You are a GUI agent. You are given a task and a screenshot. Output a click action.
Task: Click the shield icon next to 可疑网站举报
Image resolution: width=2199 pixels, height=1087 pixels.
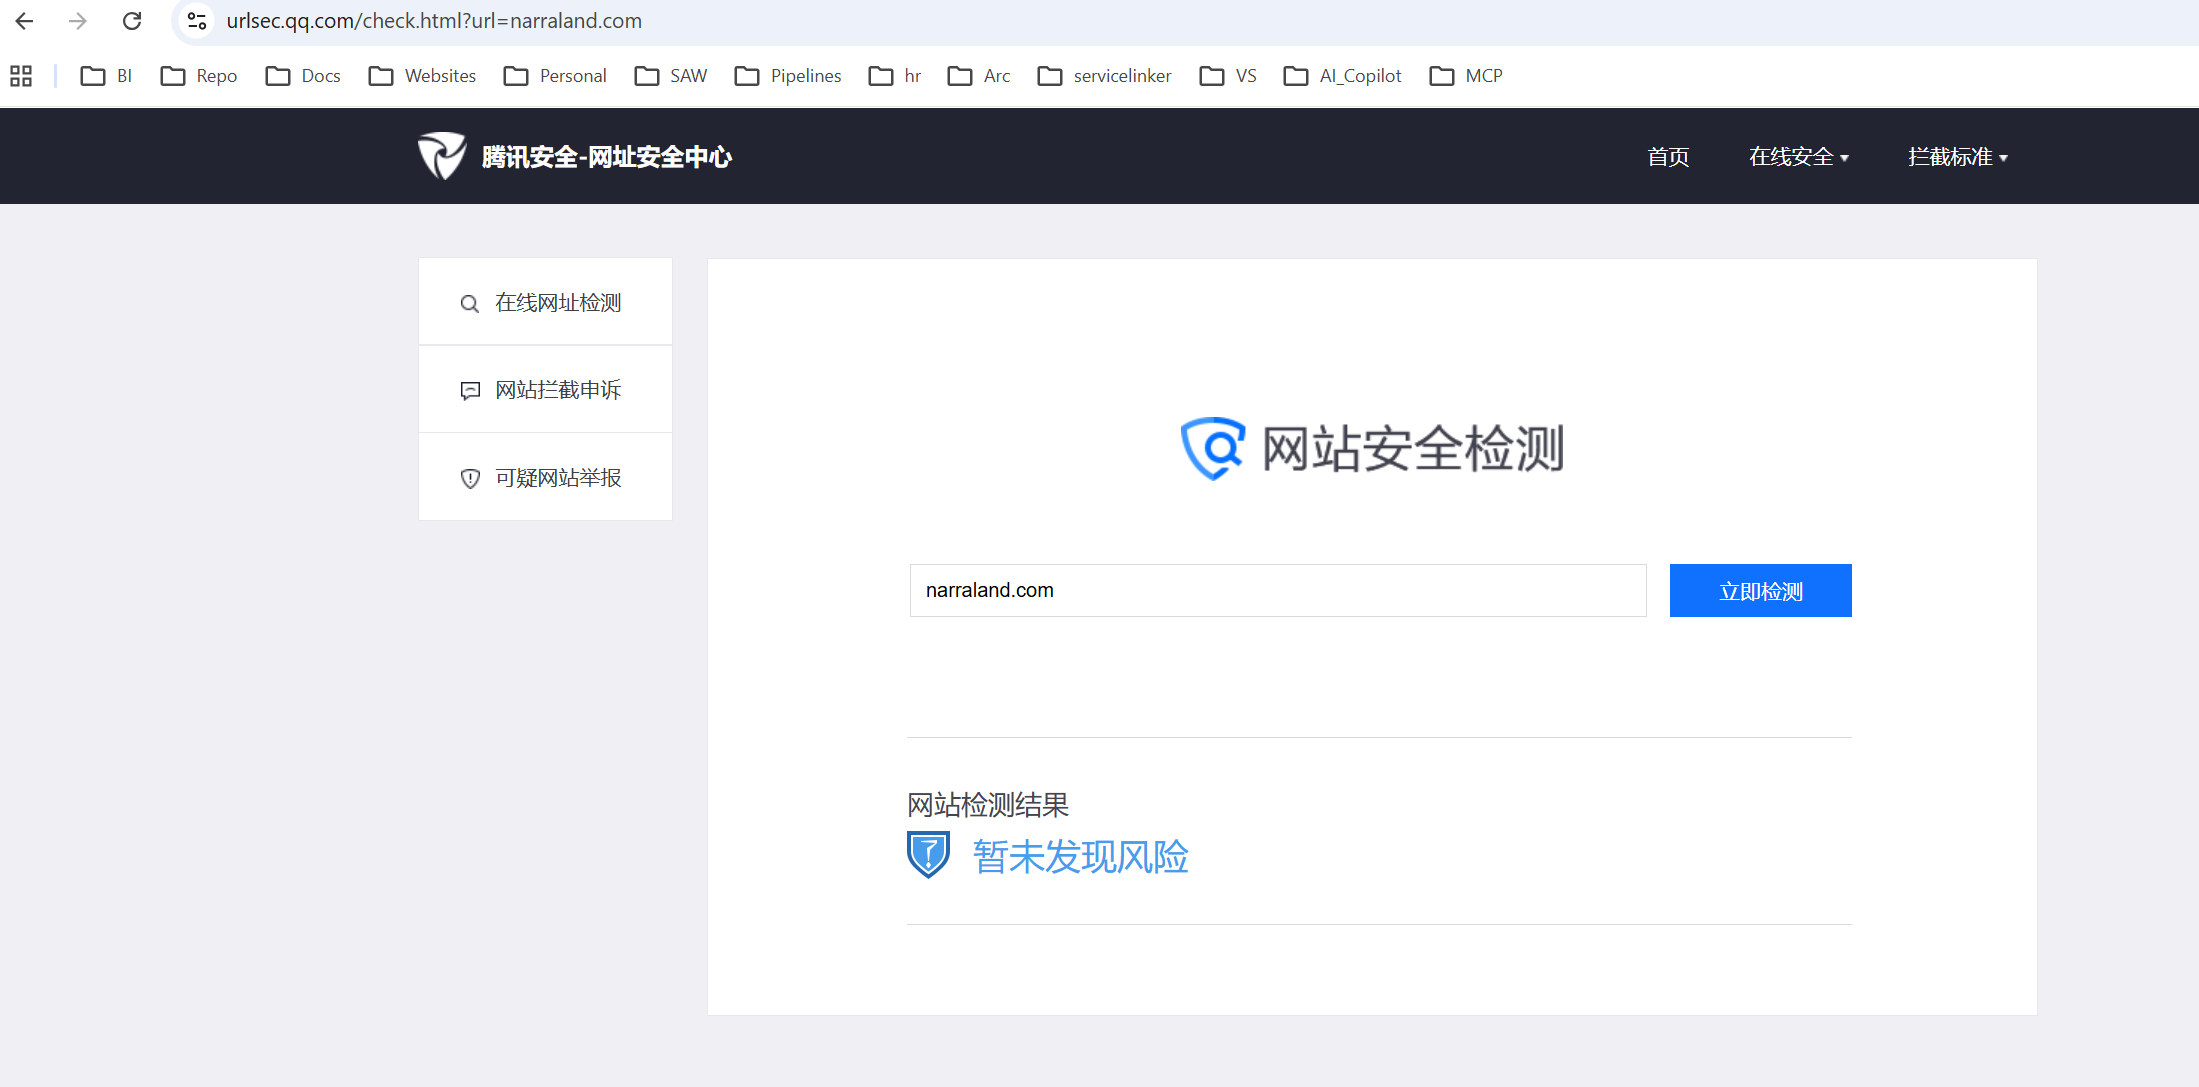tap(470, 479)
